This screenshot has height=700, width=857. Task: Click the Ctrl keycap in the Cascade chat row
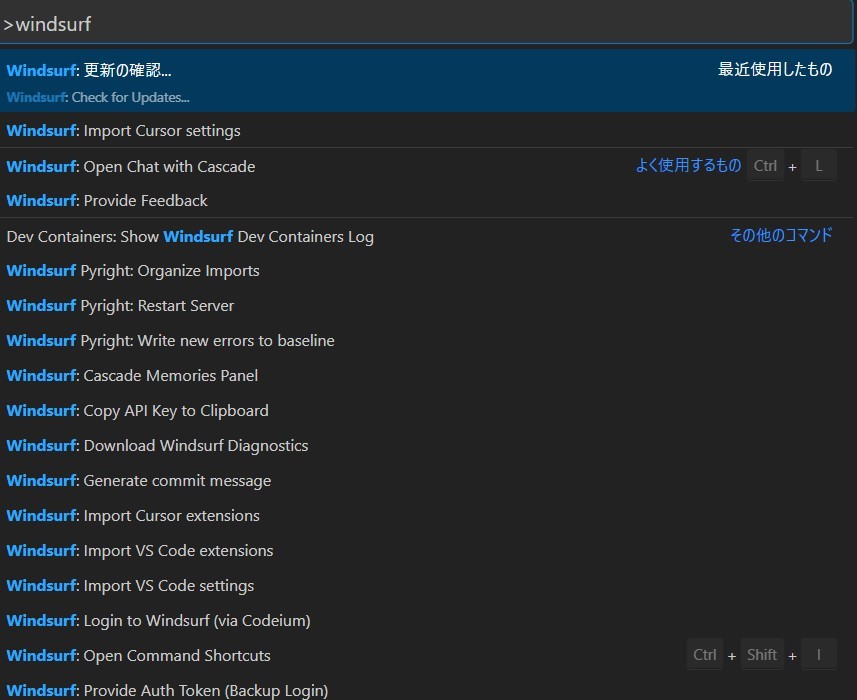pyautogui.click(x=765, y=166)
